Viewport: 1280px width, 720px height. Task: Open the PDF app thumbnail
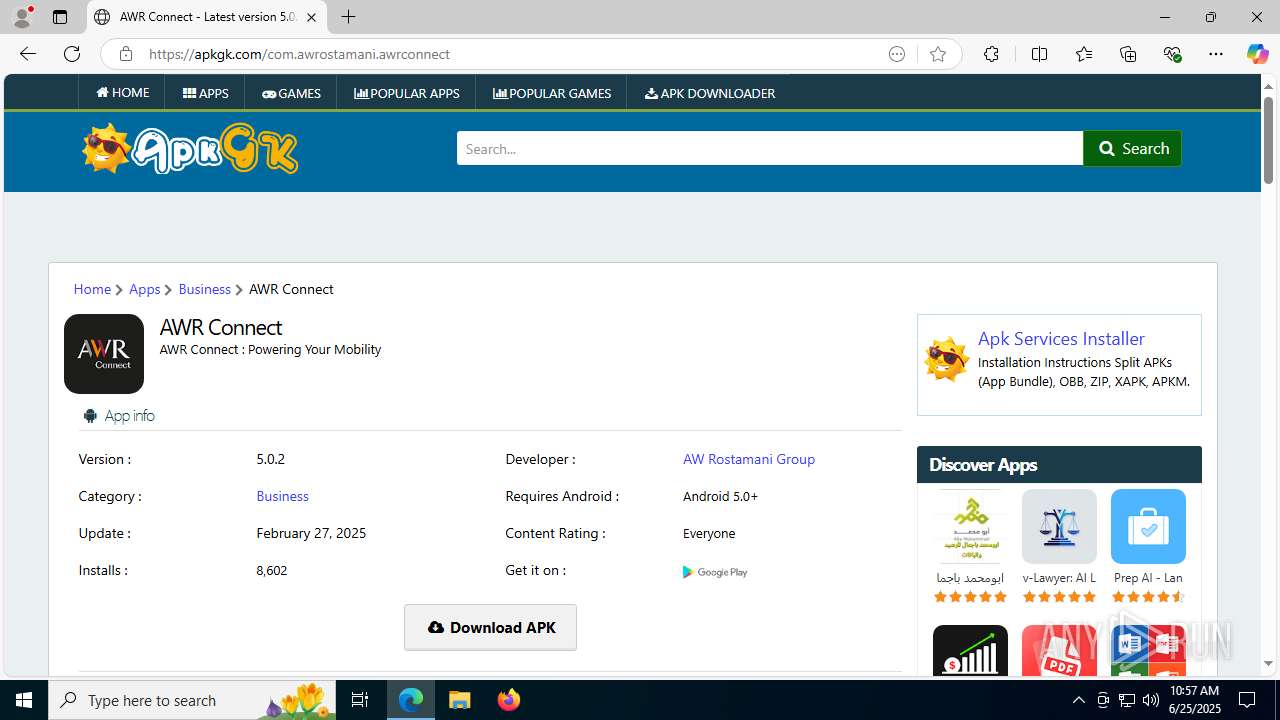pyautogui.click(x=1059, y=650)
